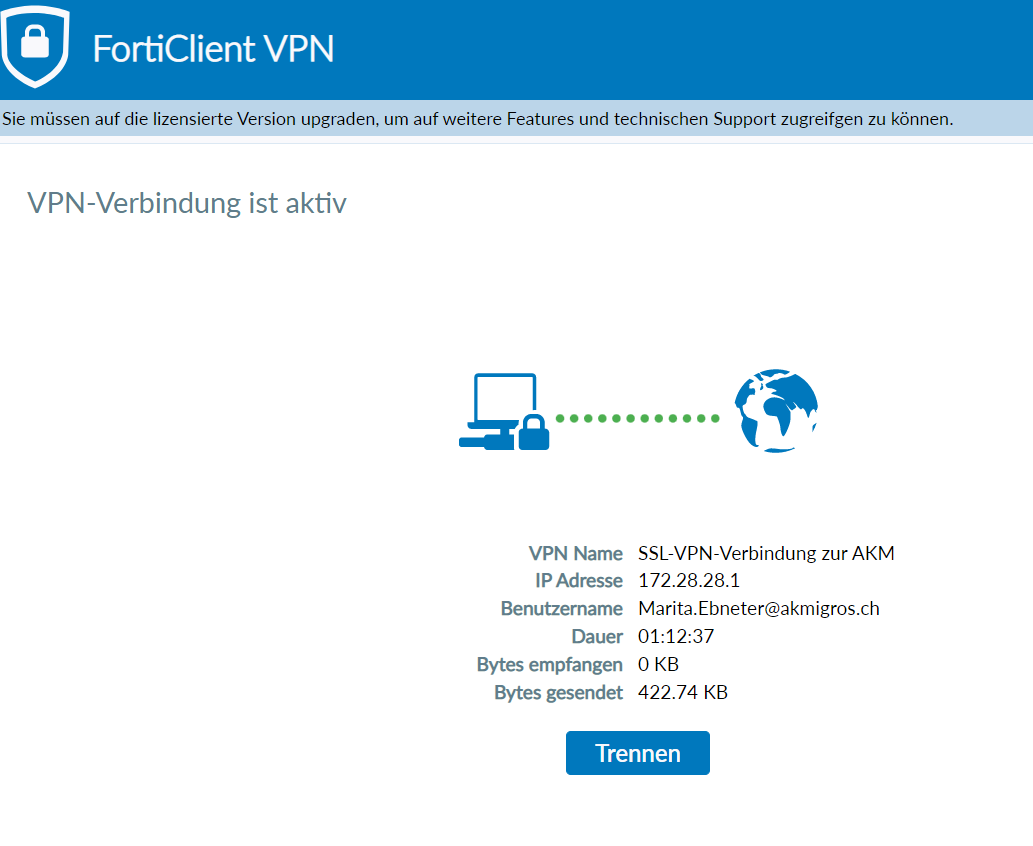The height and width of the screenshot is (846, 1033).
Task: Click the "Dauer" label
Action: pyautogui.click(x=597, y=637)
